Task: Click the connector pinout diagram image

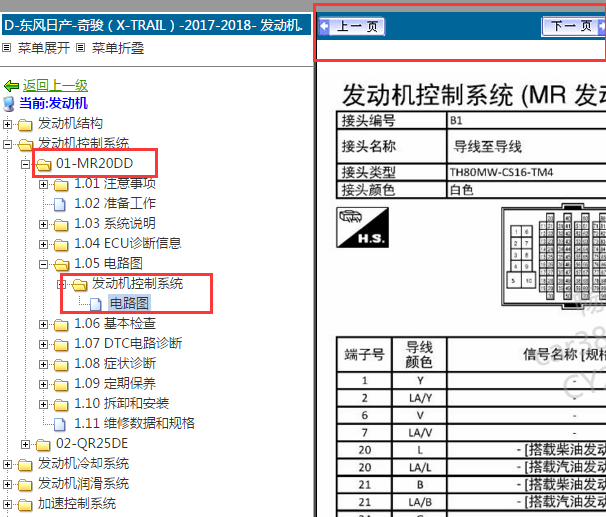Action: tap(553, 256)
